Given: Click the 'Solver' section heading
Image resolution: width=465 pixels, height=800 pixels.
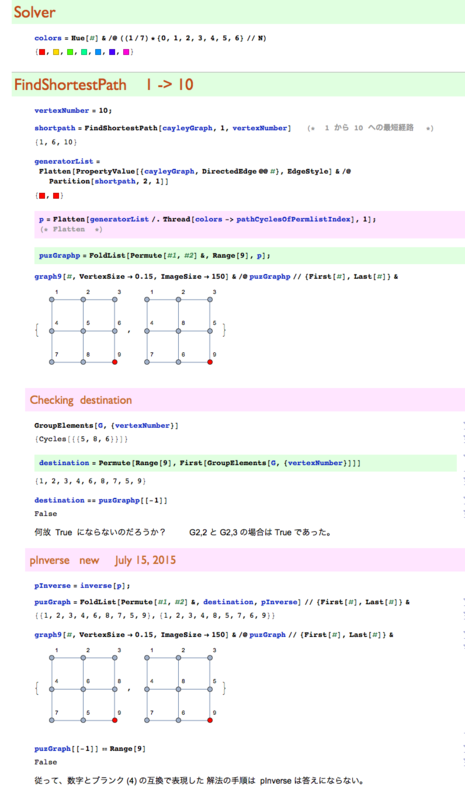Looking at the screenshot, I should (x=35, y=12).
